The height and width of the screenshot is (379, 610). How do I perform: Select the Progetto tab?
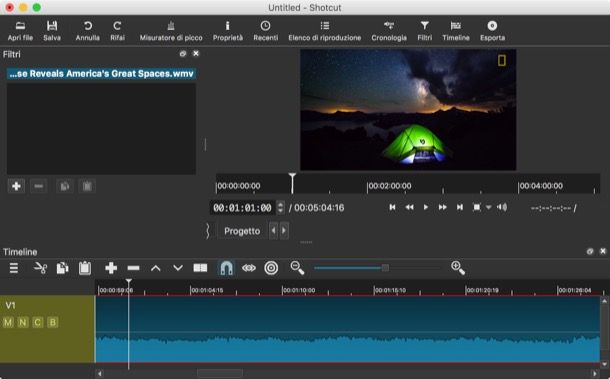click(x=242, y=231)
